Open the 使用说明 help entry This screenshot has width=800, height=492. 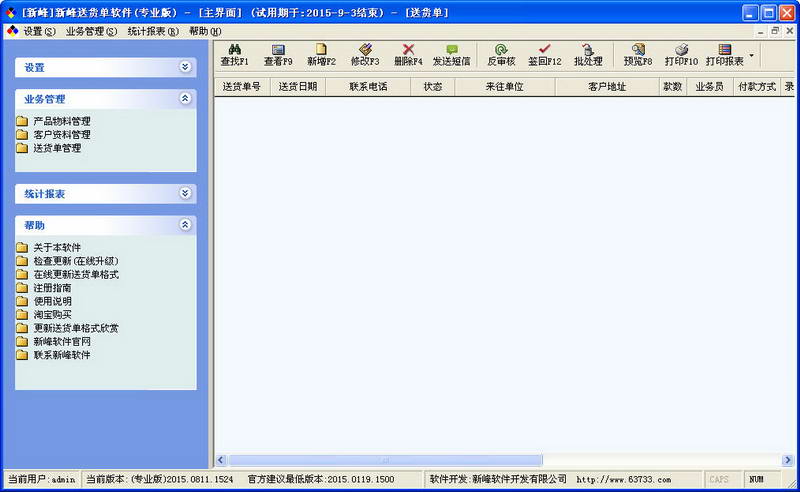tap(44, 301)
